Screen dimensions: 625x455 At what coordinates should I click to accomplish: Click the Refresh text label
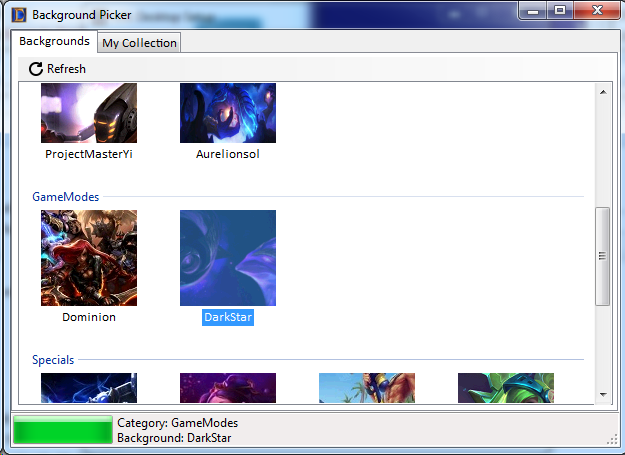click(66, 69)
